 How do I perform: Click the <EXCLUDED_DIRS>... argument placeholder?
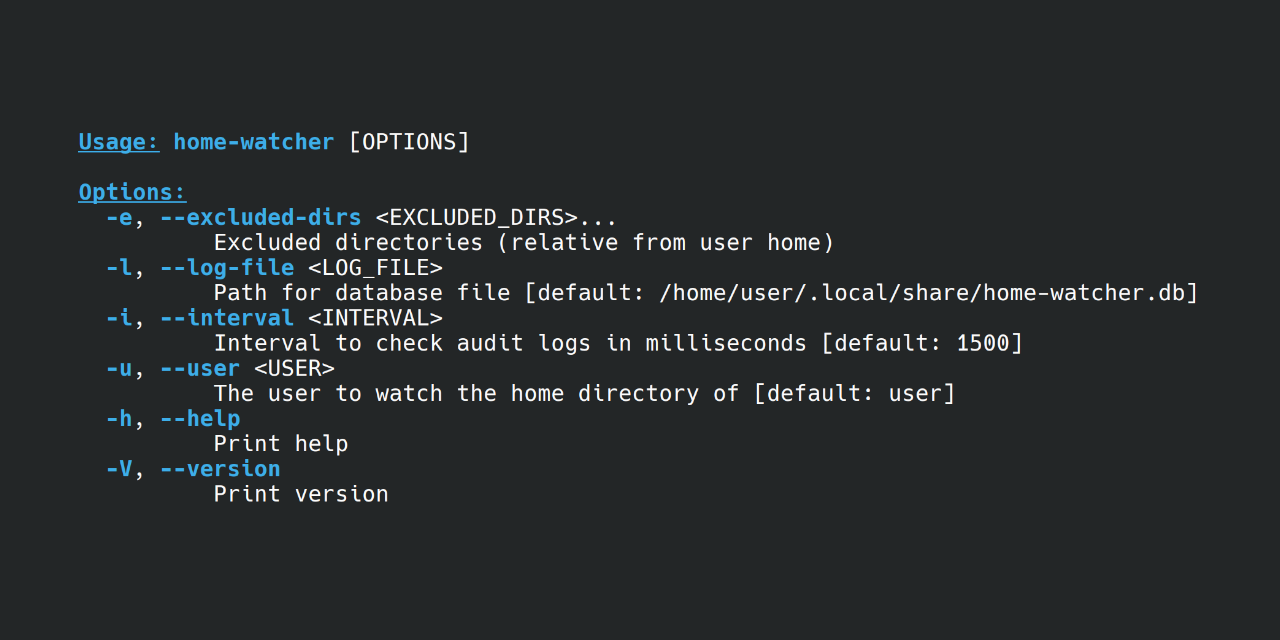coord(496,217)
